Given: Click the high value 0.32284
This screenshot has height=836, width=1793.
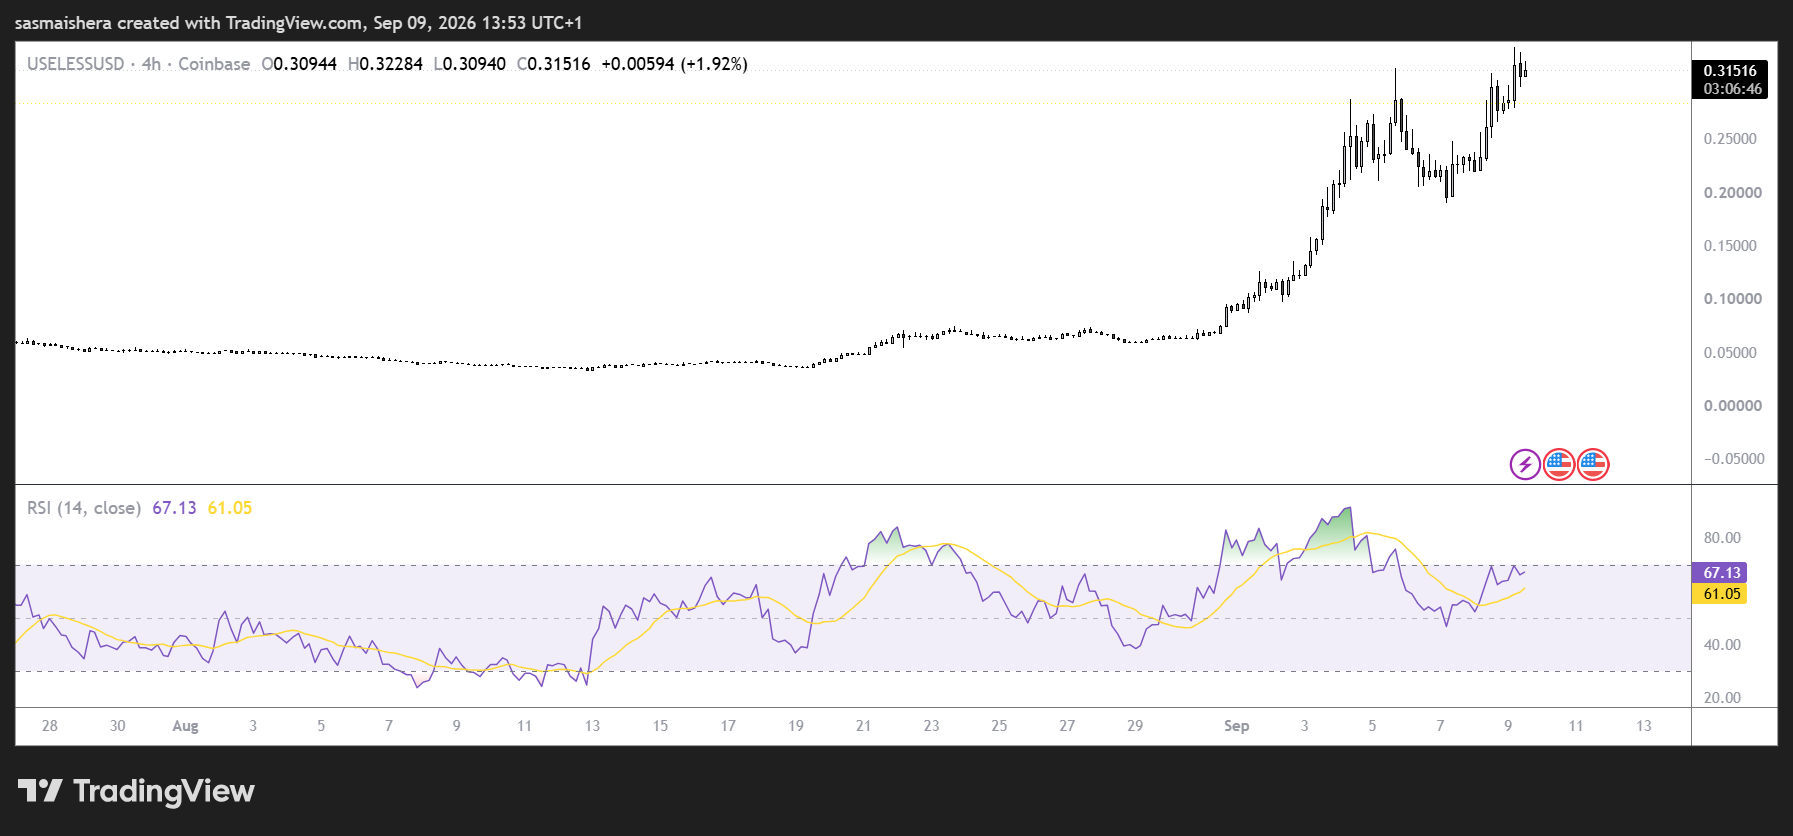Looking at the screenshot, I should point(391,64).
